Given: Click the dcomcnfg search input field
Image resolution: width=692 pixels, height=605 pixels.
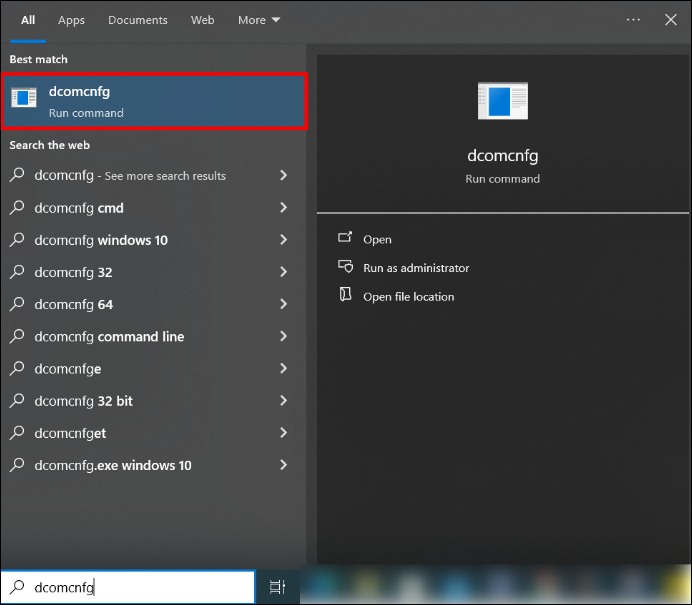Looking at the screenshot, I should [x=140, y=588].
